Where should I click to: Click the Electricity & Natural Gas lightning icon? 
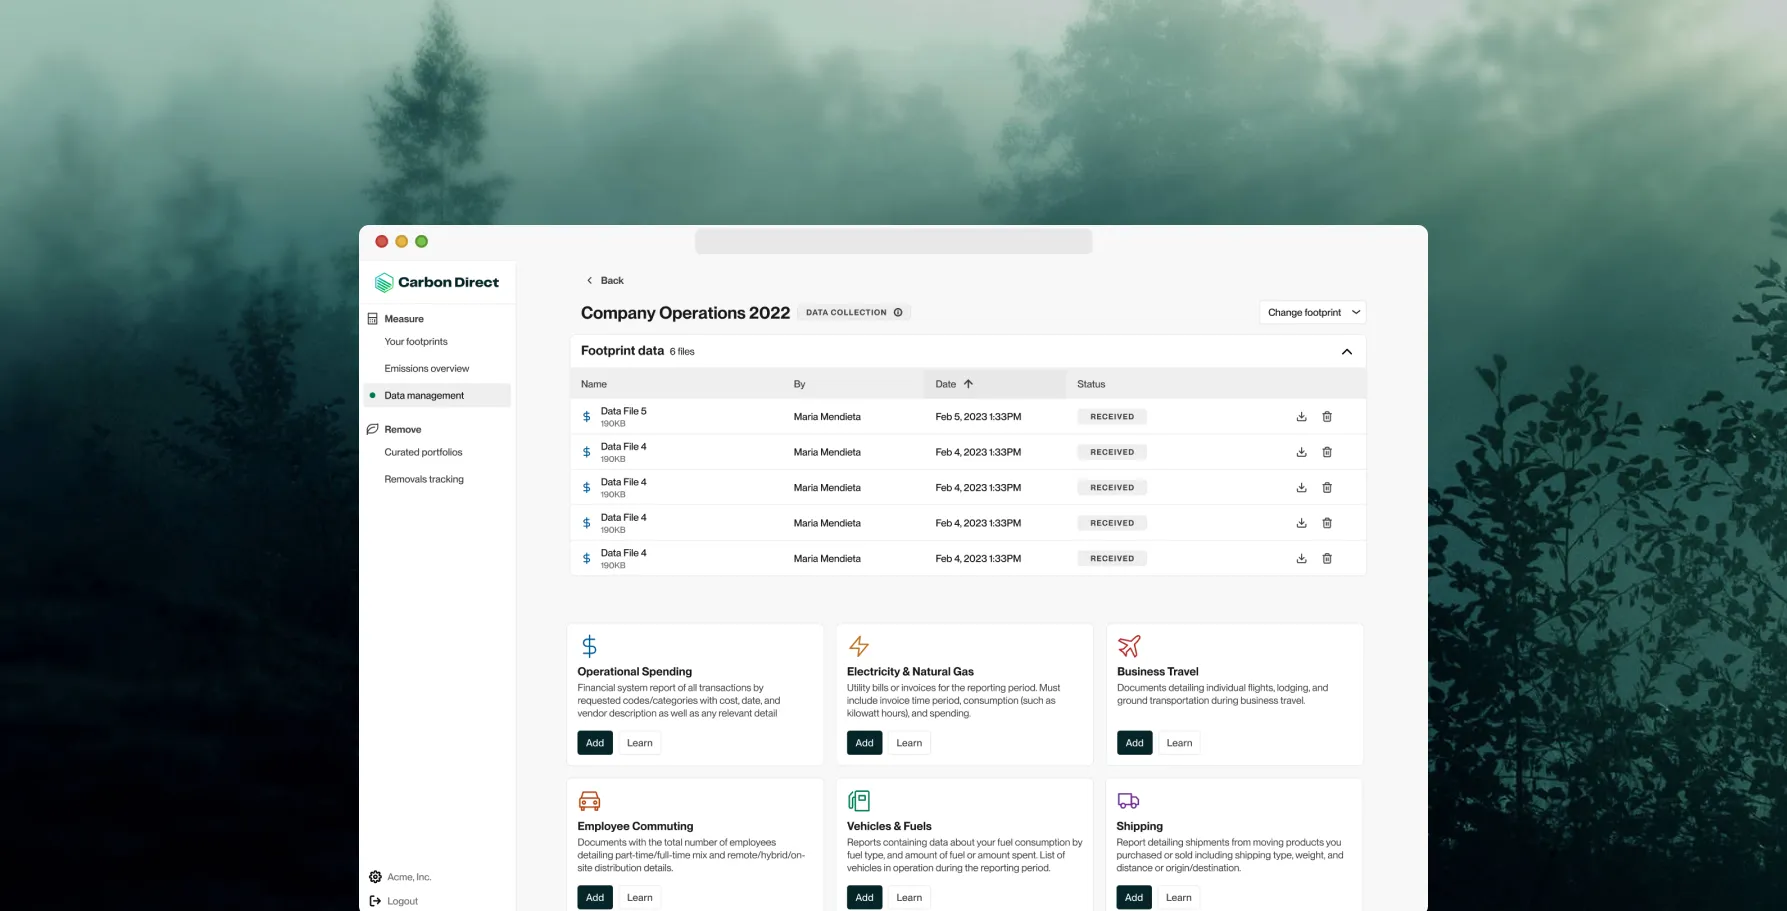(859, 646)
